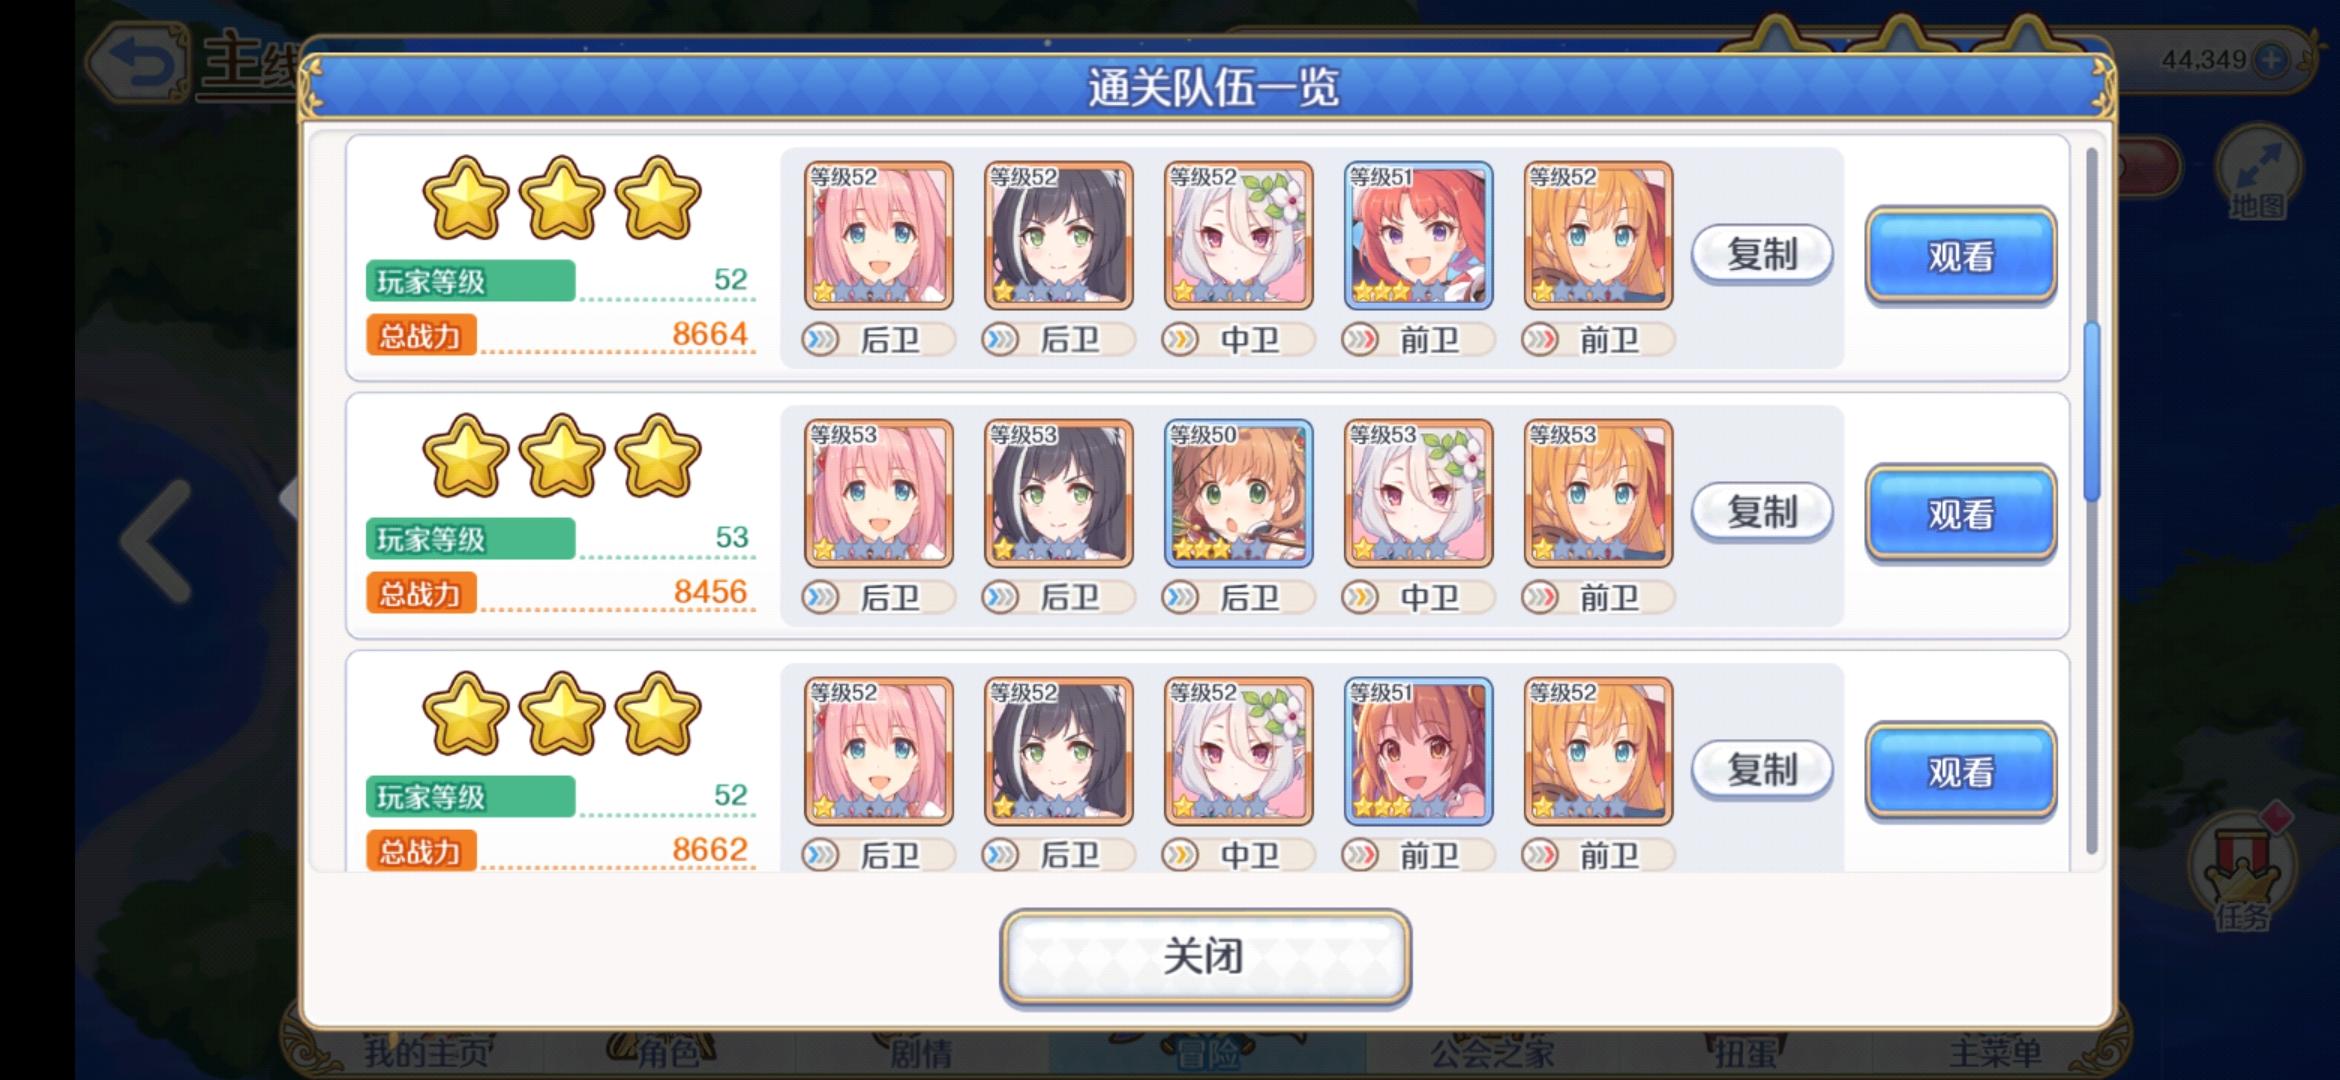Viewport: 2340px width, 1080px height.
Task: Copy the team with 8664 power
Action: pyautogui.click(x=1762, y=254)
